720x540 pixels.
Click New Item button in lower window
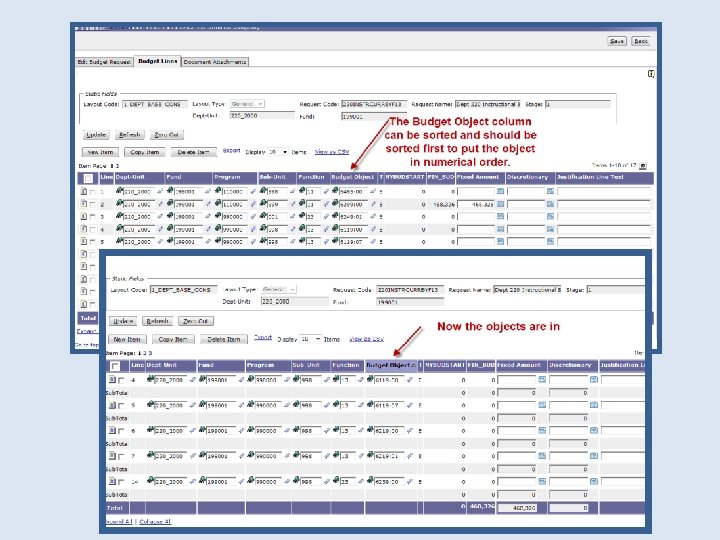tap(127, 339)
